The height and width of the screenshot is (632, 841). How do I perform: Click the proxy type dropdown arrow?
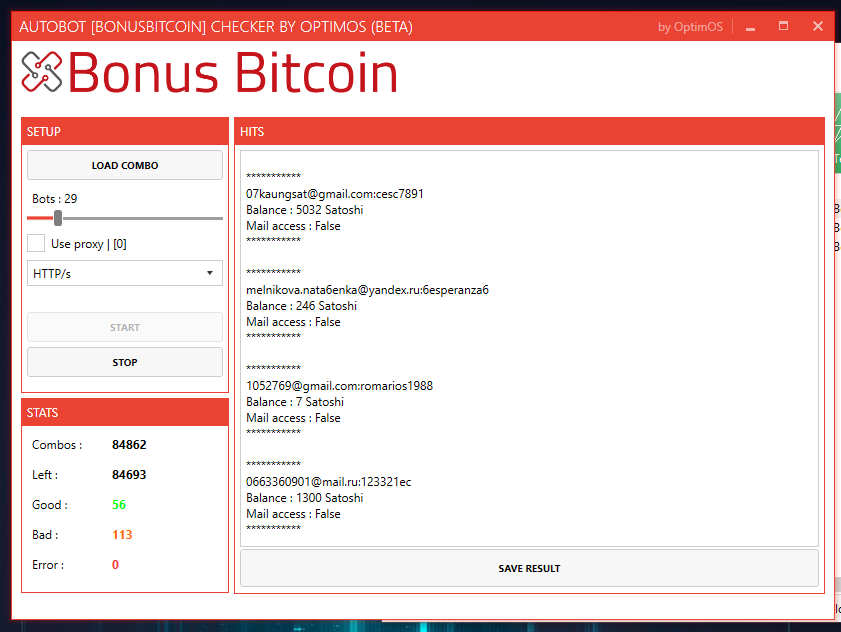(x=210, y=273)
